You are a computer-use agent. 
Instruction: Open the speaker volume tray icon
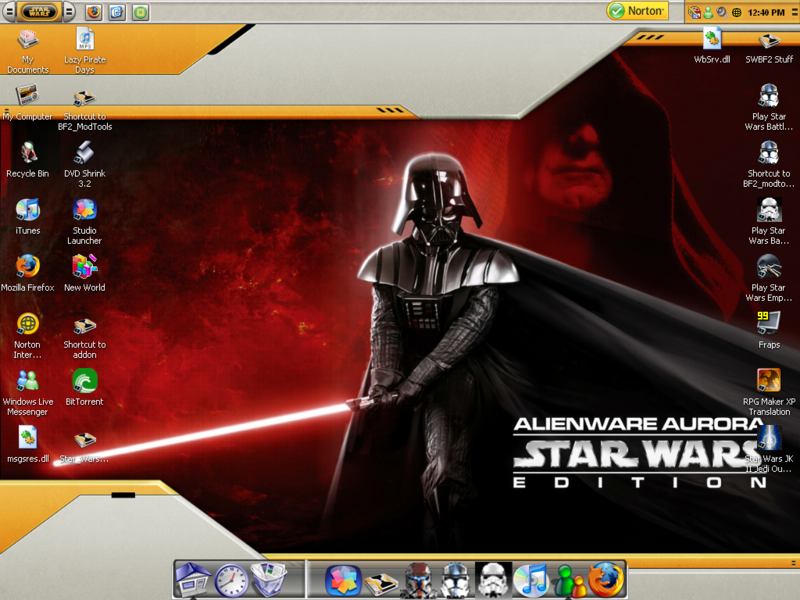(722, 12)
